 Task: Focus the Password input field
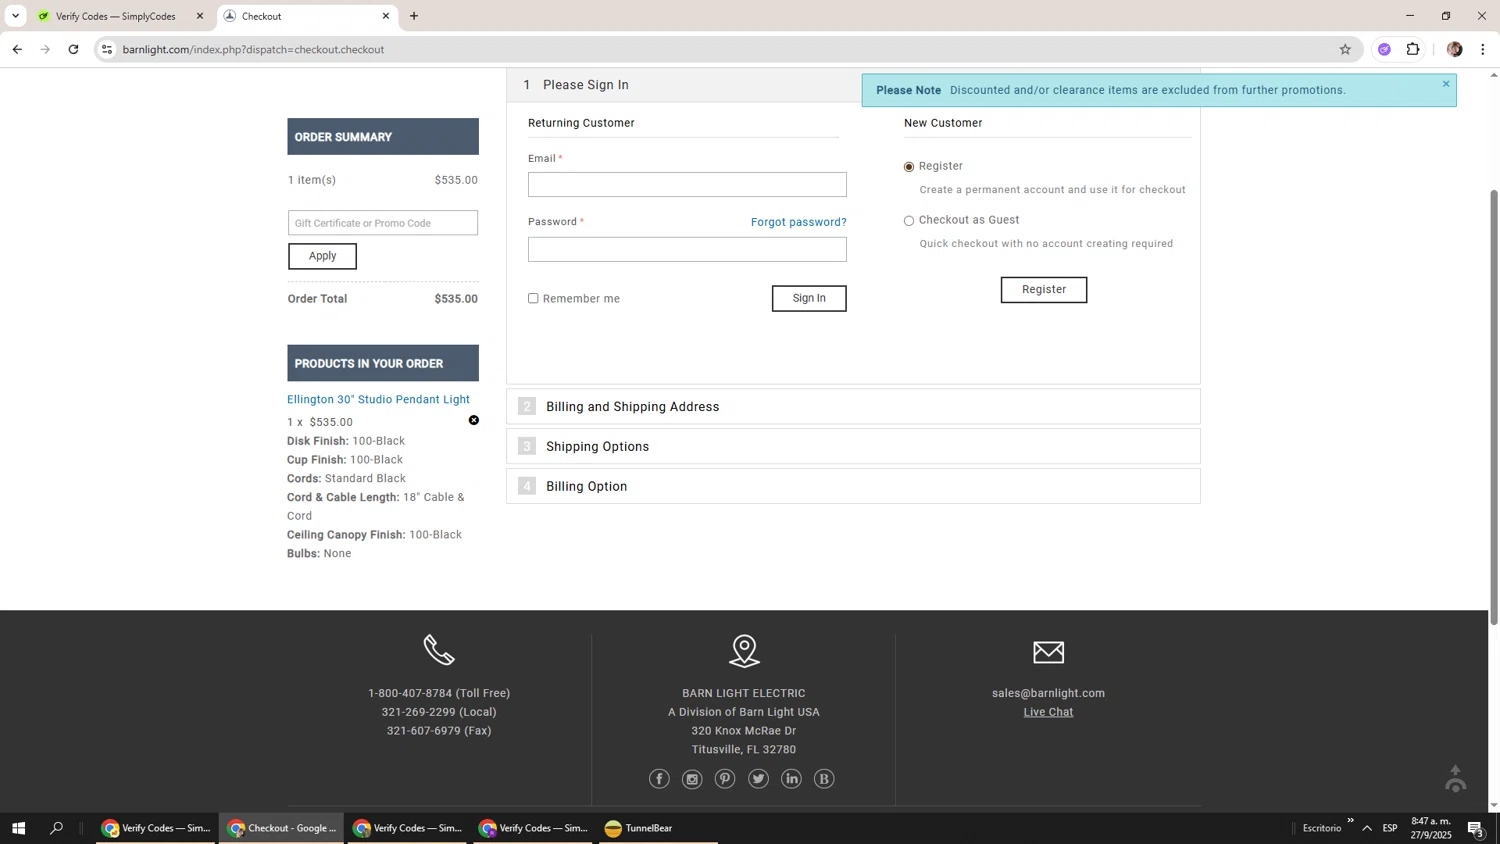click(687, 249)
